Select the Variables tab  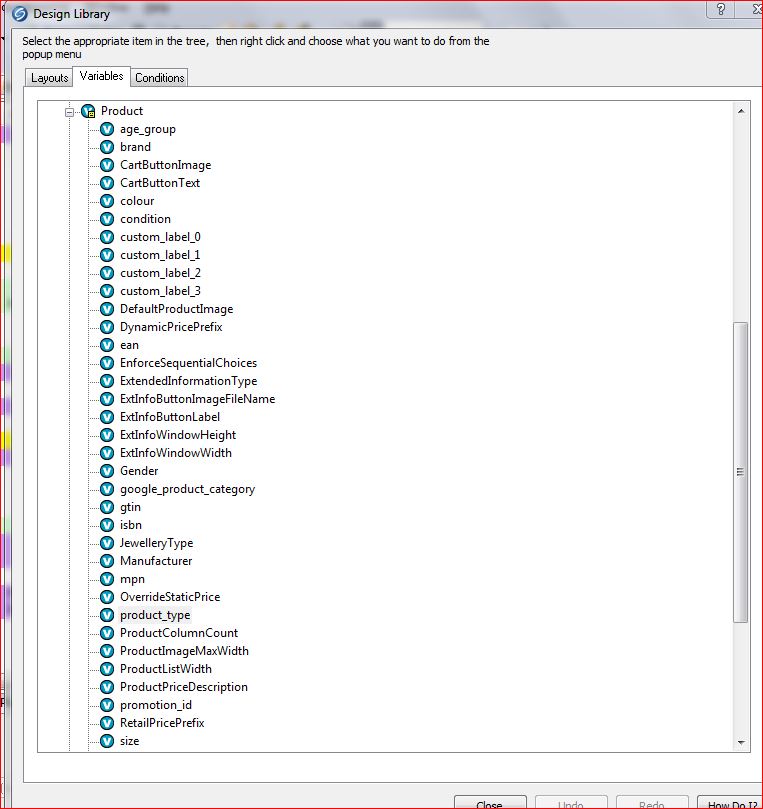[x=102, y=76]
